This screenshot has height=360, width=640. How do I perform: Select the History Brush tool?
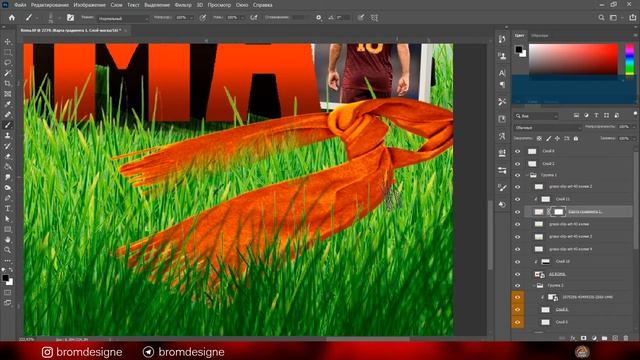8,146
